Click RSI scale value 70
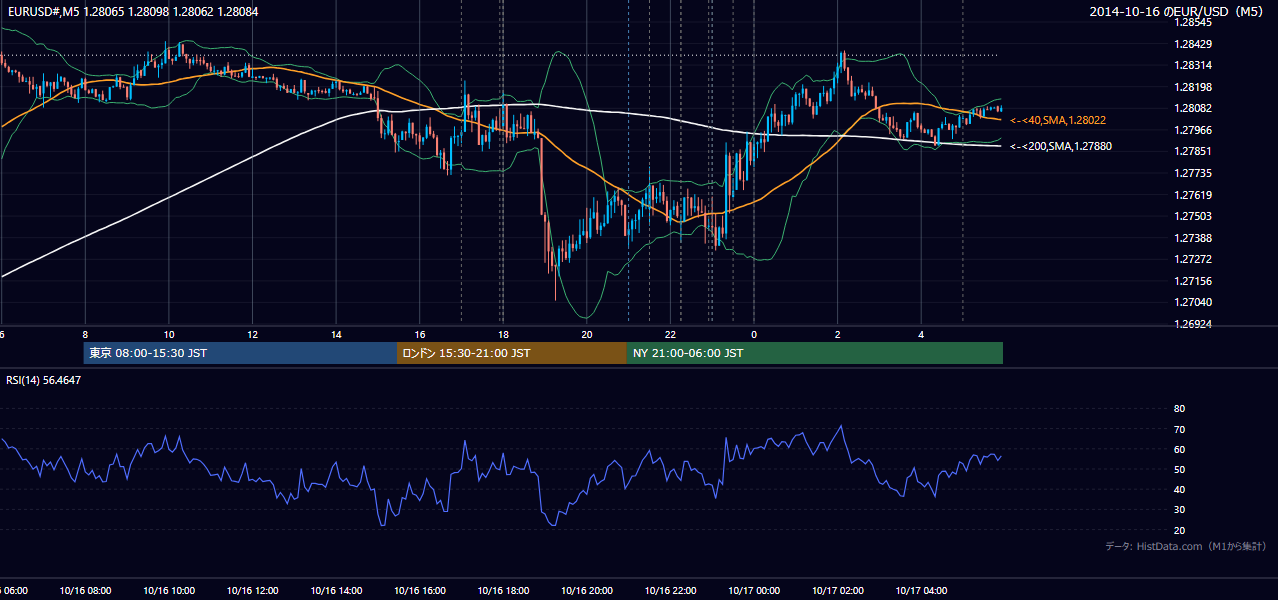 pos(1179,429)
